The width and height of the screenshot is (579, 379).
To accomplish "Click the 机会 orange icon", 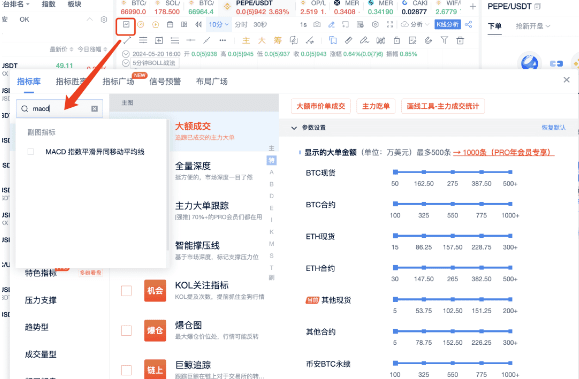I will point(155,291).
